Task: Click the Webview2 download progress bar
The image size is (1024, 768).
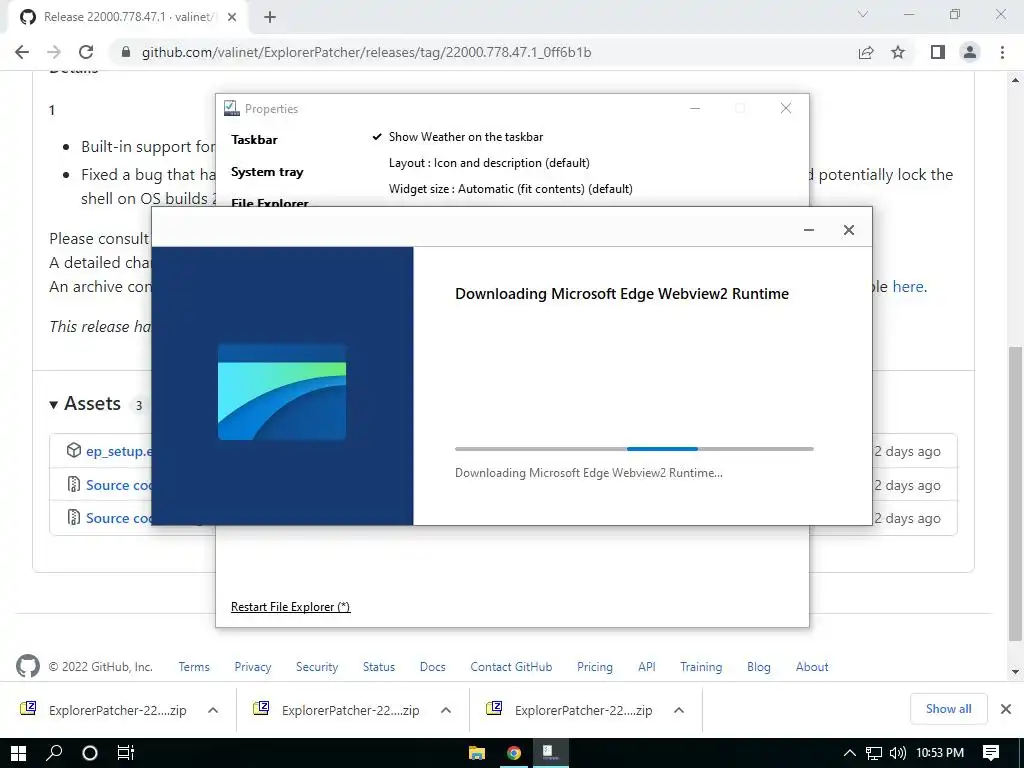Action: pos(634,449)
